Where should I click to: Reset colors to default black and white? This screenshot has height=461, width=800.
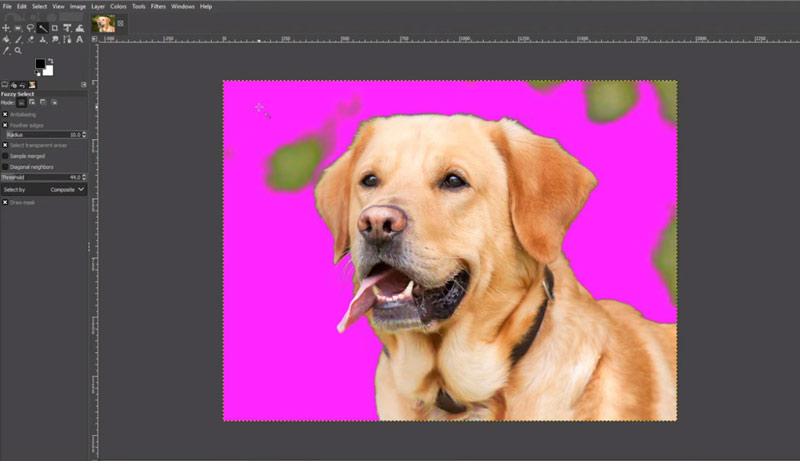point(37,74)
